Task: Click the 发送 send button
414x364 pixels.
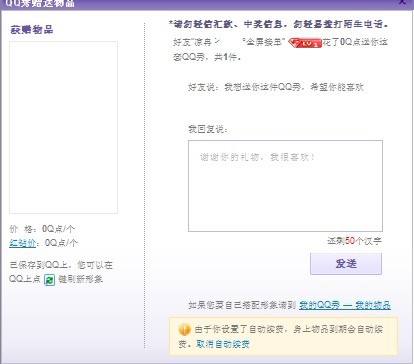Action: click(x=346, y=264)
